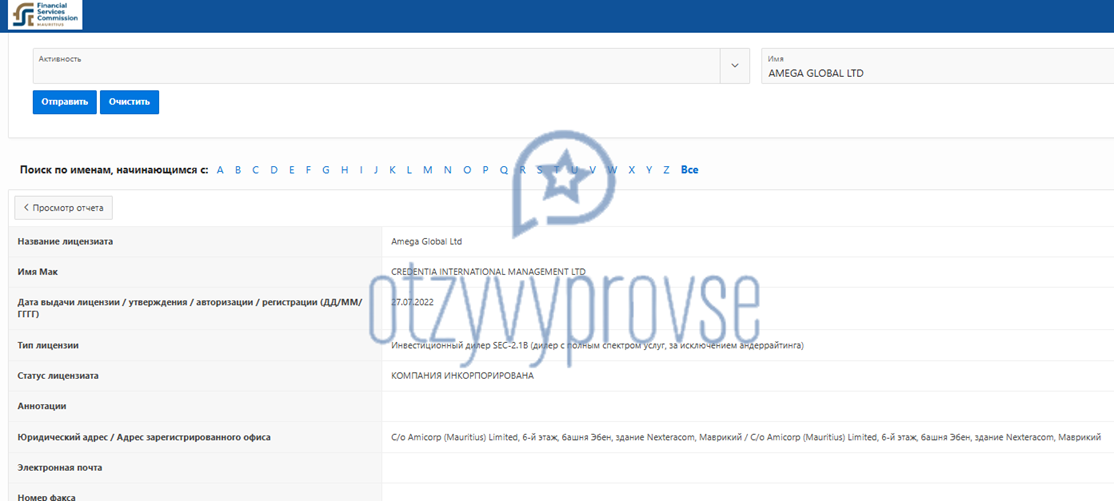
Task: Click the Юридический адрес row label
Action: point(144,437)
